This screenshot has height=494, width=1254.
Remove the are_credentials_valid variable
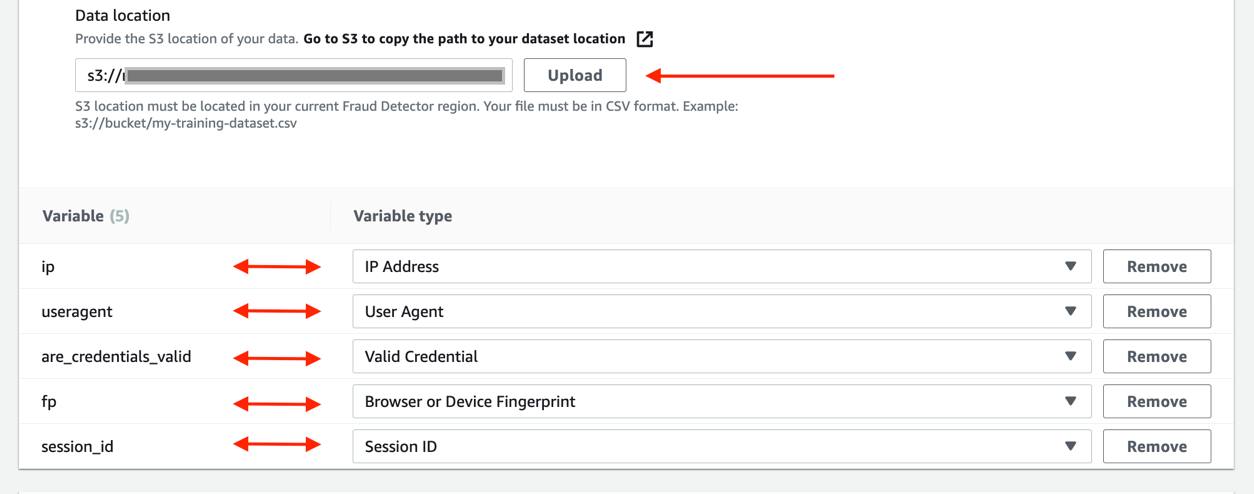pos(1156,357)
